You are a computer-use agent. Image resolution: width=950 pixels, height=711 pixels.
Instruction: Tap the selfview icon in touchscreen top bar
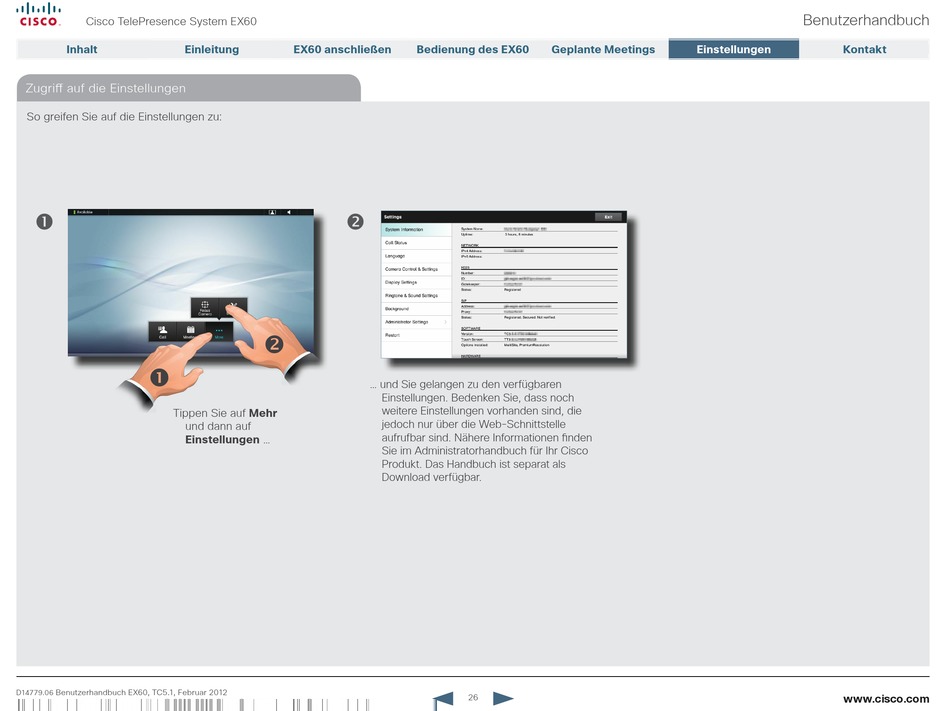pyautogui.click(x=272, y=213)
